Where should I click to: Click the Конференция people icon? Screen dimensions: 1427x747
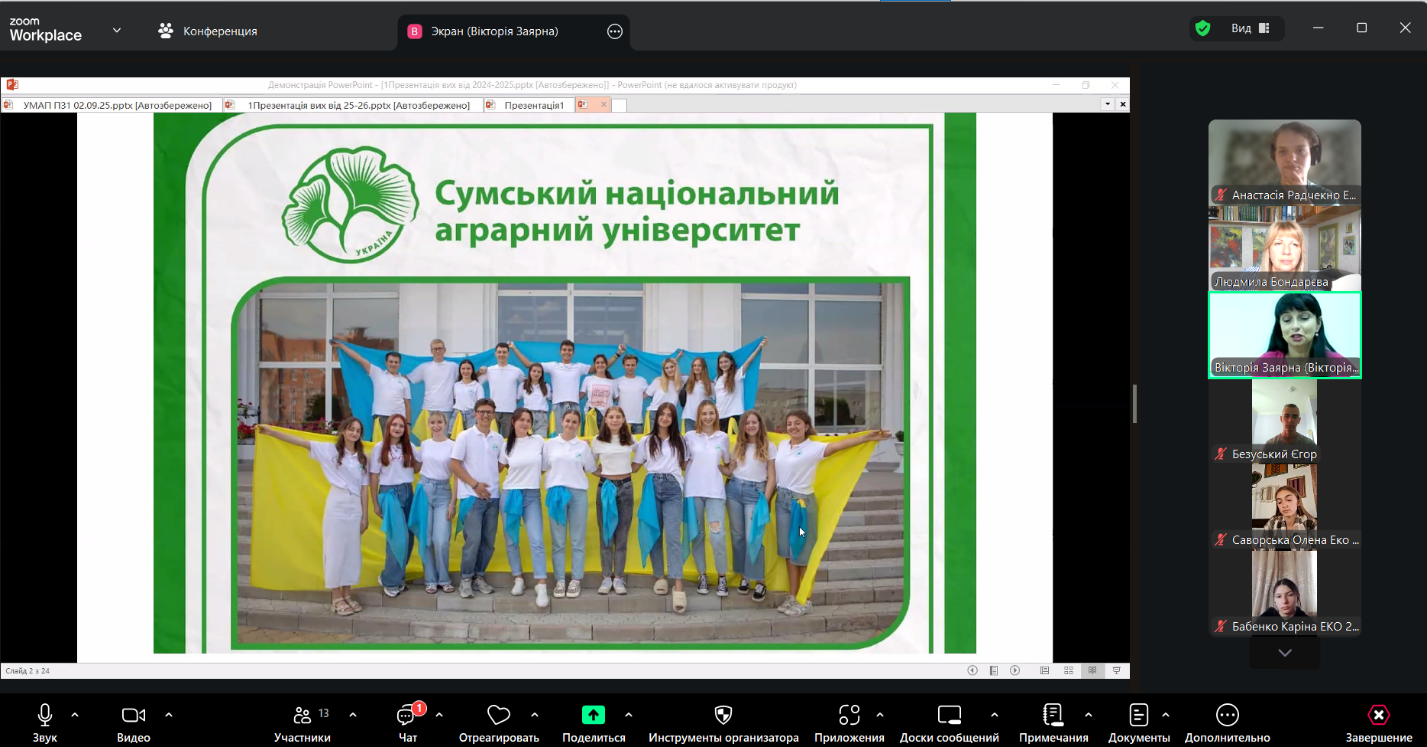pyautogui.click(x=166, y=31)
